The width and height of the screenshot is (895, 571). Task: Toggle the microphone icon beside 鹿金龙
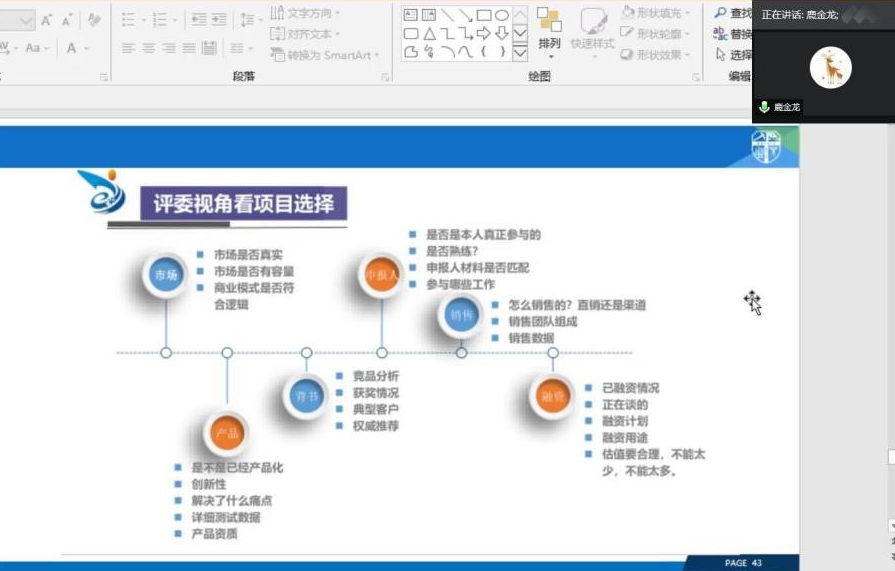click(x=765, y=107)
